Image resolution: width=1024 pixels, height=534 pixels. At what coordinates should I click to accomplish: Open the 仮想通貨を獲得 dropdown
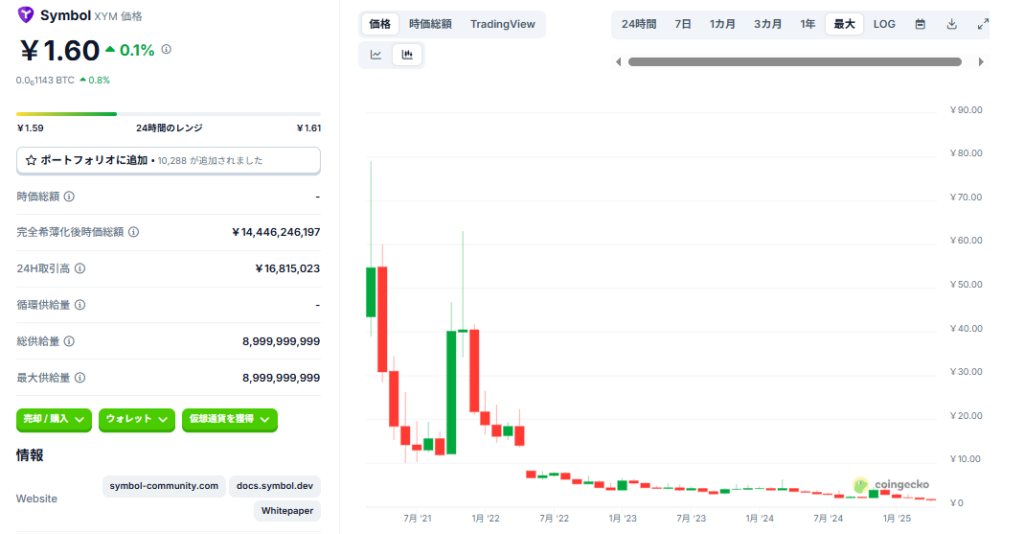coord(229,420)
